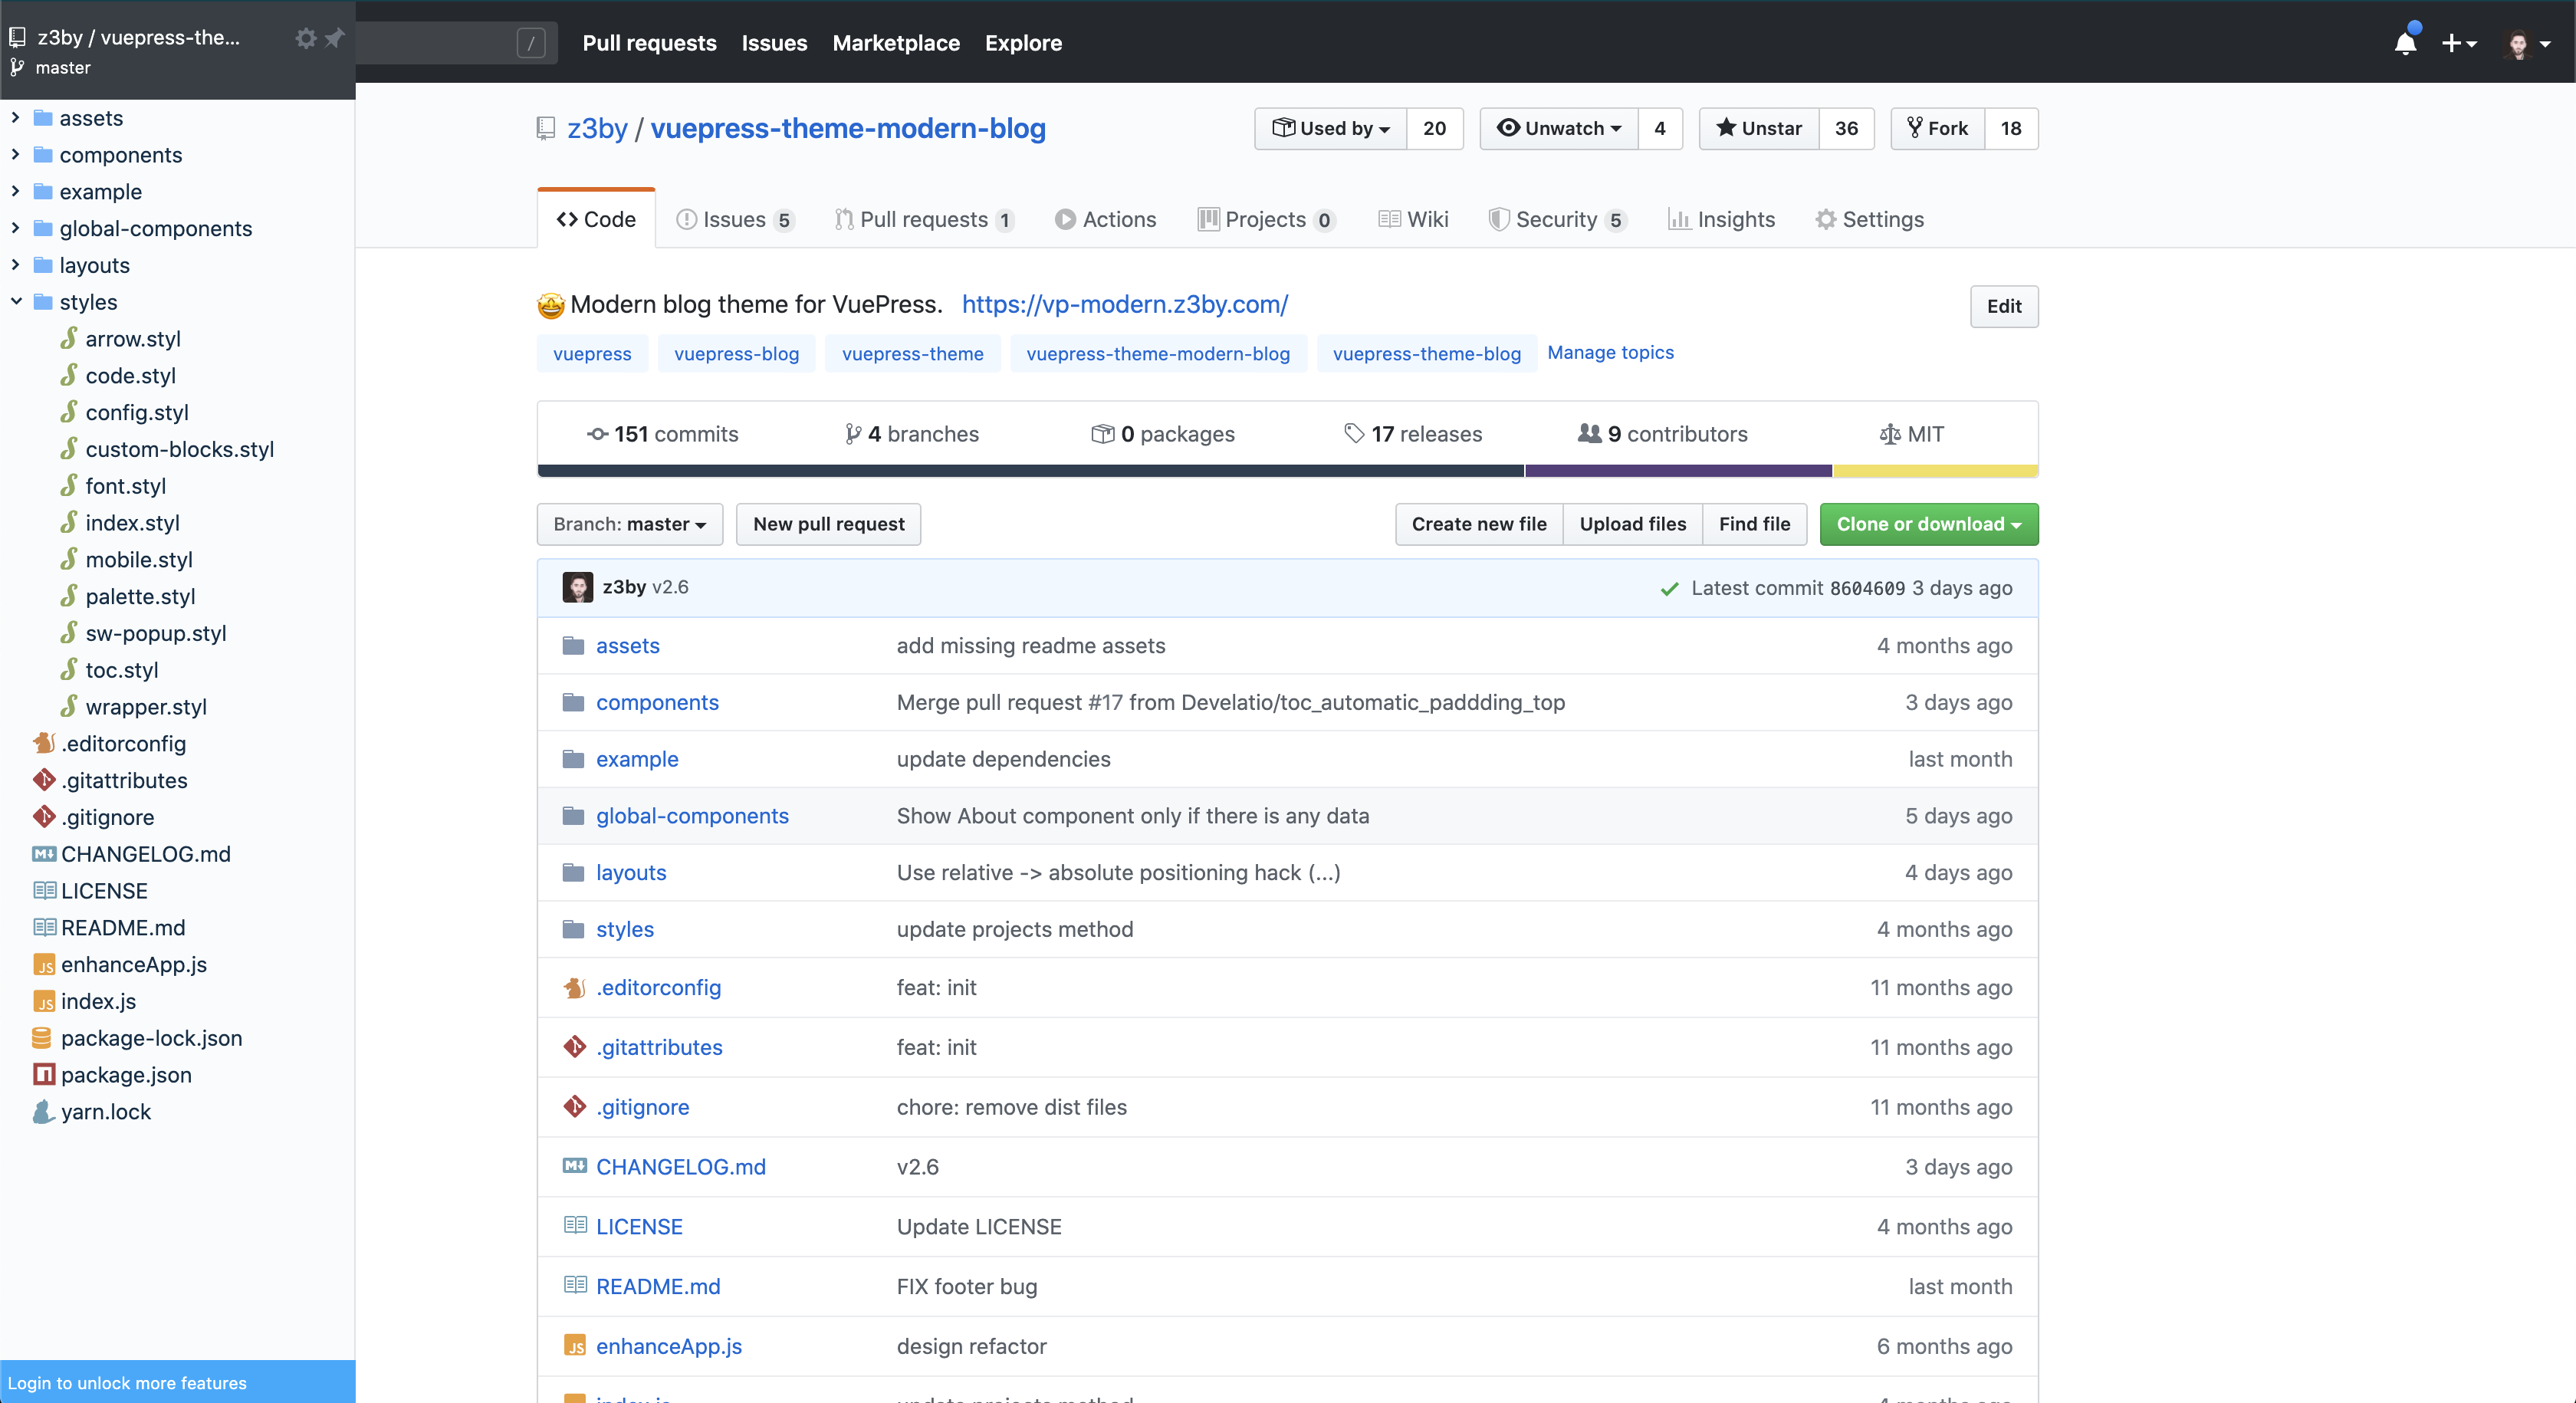Switch to the Issues tab
This screenshot has width=2576, height=1403.
click(734, 219)
